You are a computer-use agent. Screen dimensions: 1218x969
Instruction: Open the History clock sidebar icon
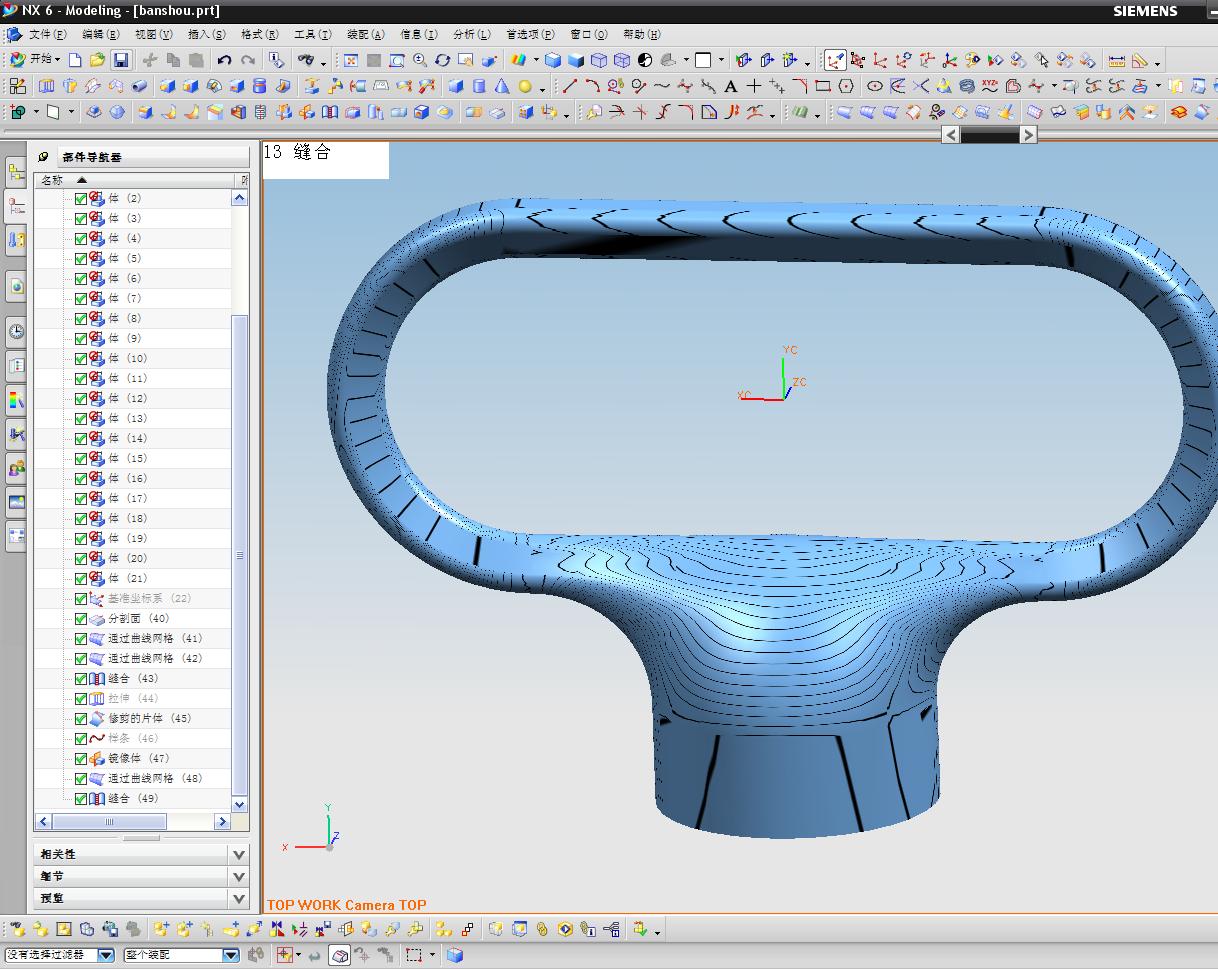coord(16,332)
